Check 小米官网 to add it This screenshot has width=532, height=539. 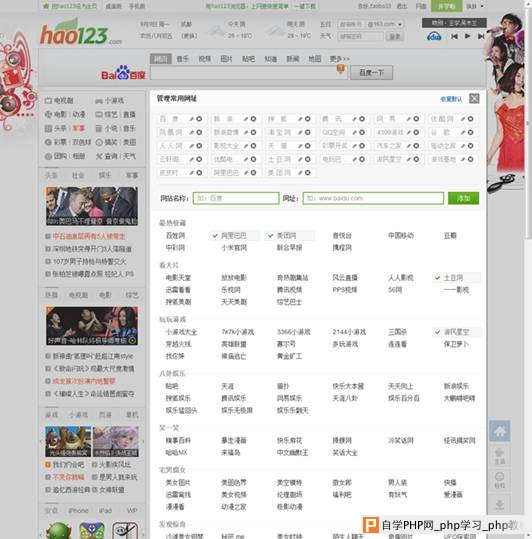234,248
